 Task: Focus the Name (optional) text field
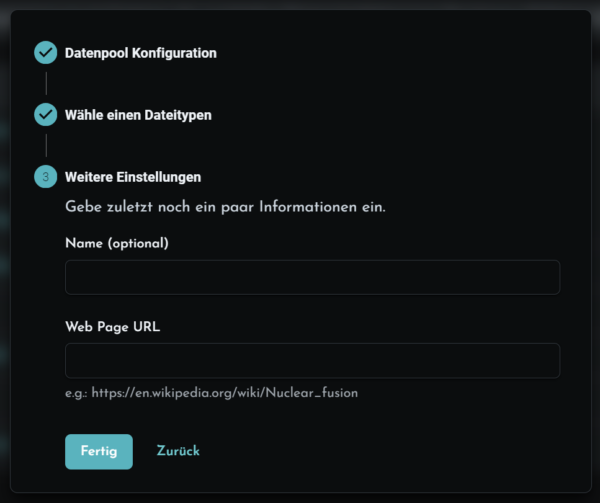pos(313,277)
